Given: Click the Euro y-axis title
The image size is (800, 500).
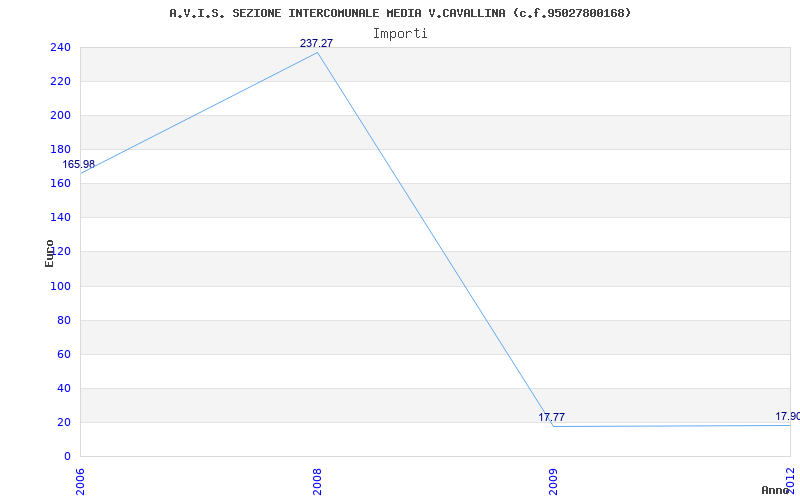Looking at the screenshot, I should coord(49,254).
